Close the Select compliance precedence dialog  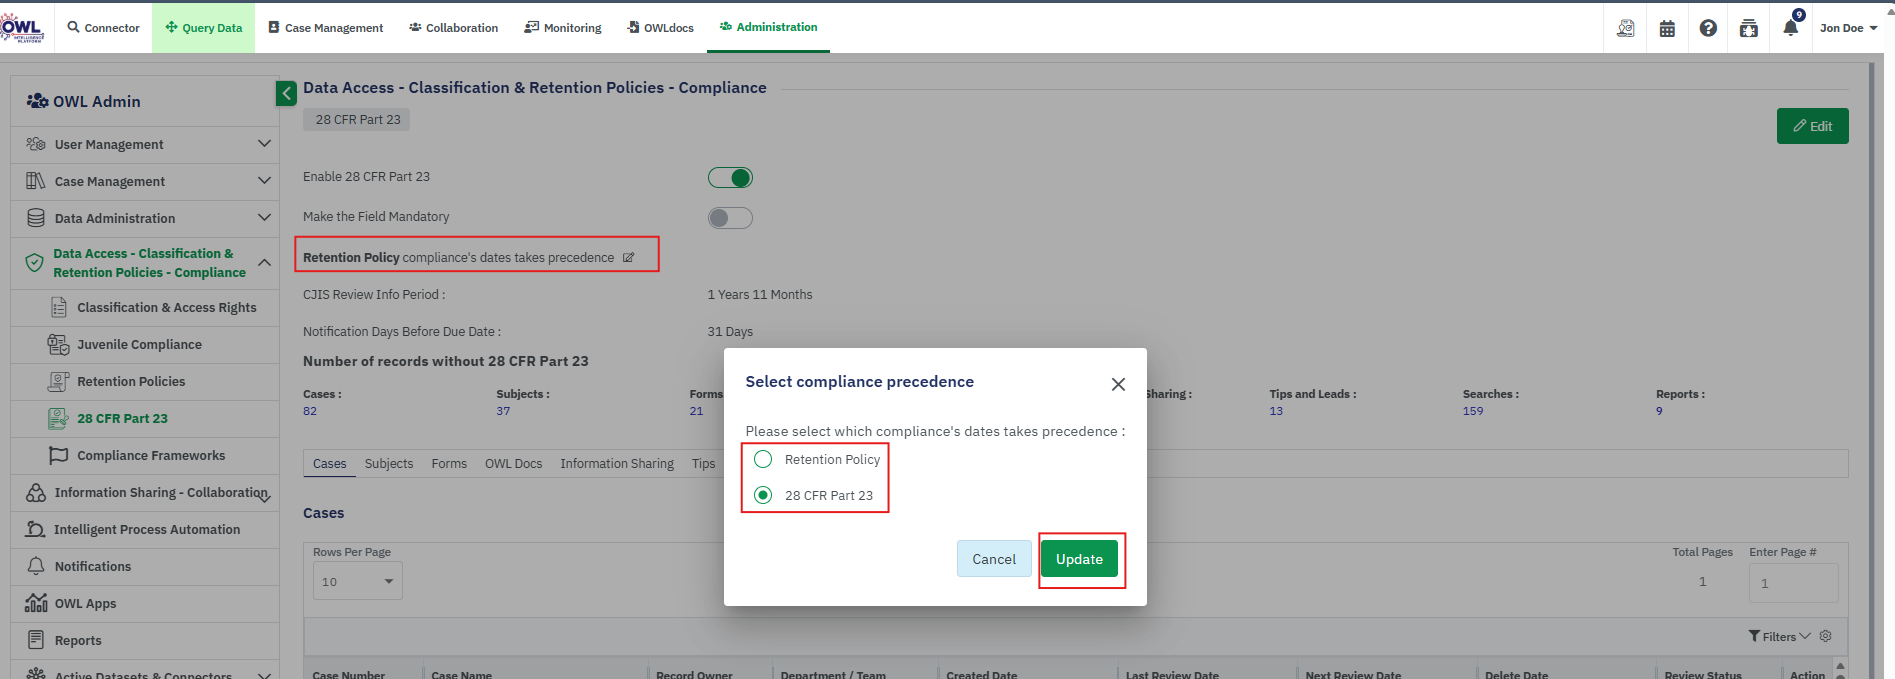[1118, 384]
